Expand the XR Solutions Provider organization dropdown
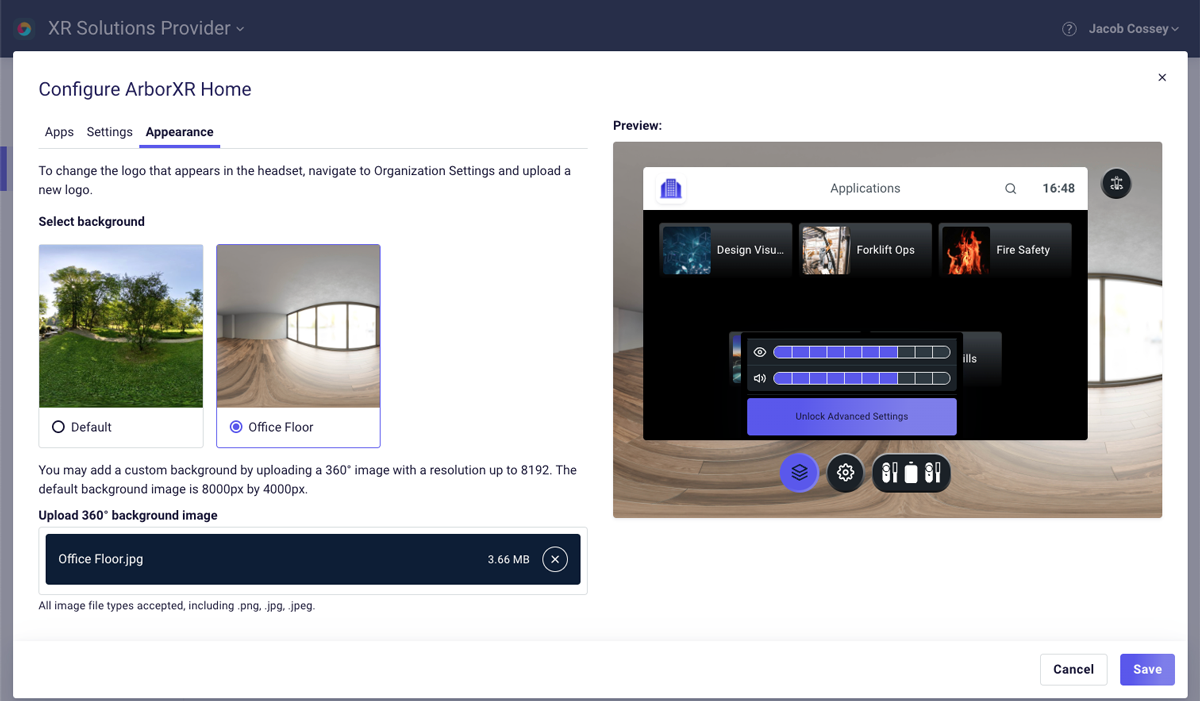 pos(146,29)
